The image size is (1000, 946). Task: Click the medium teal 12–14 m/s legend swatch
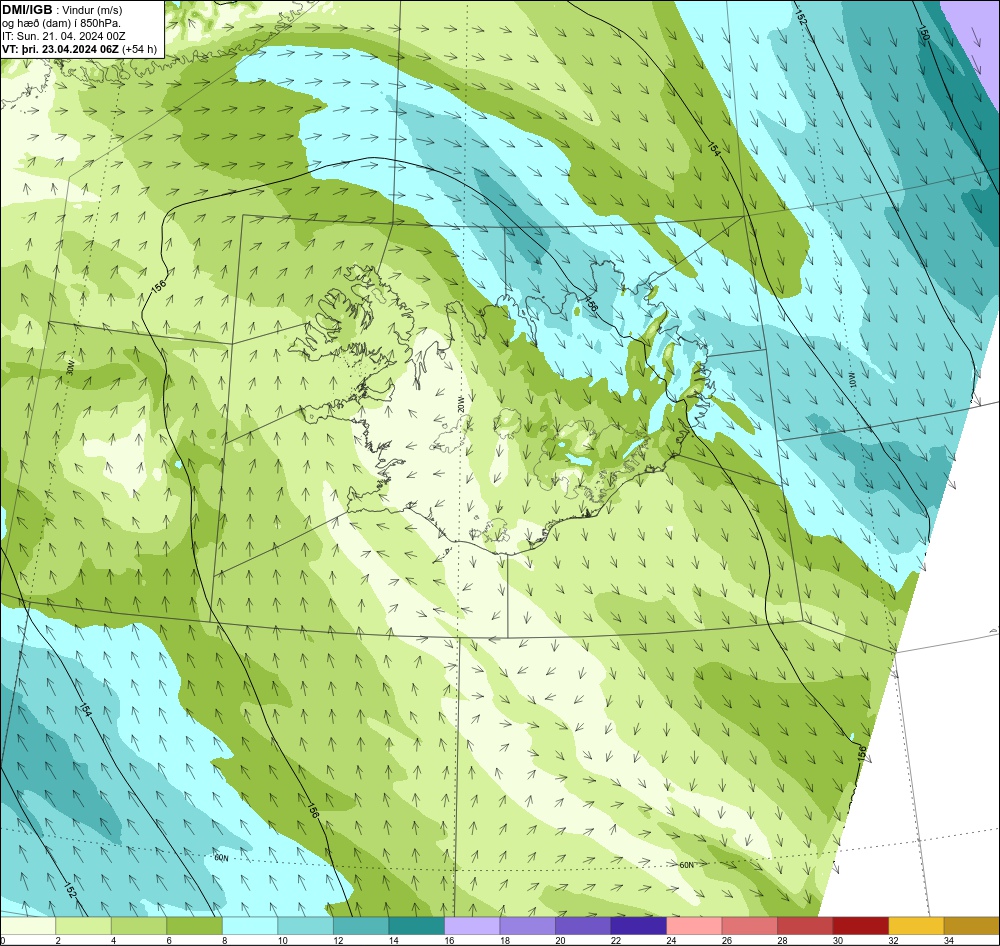361,926
